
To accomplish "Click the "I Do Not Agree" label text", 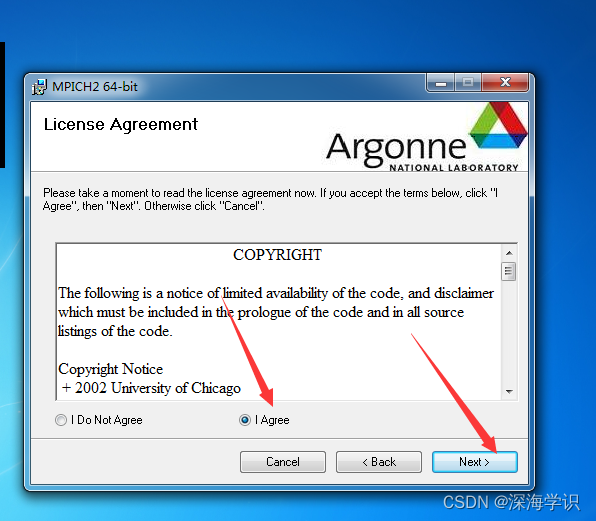I will pos(106,420).
